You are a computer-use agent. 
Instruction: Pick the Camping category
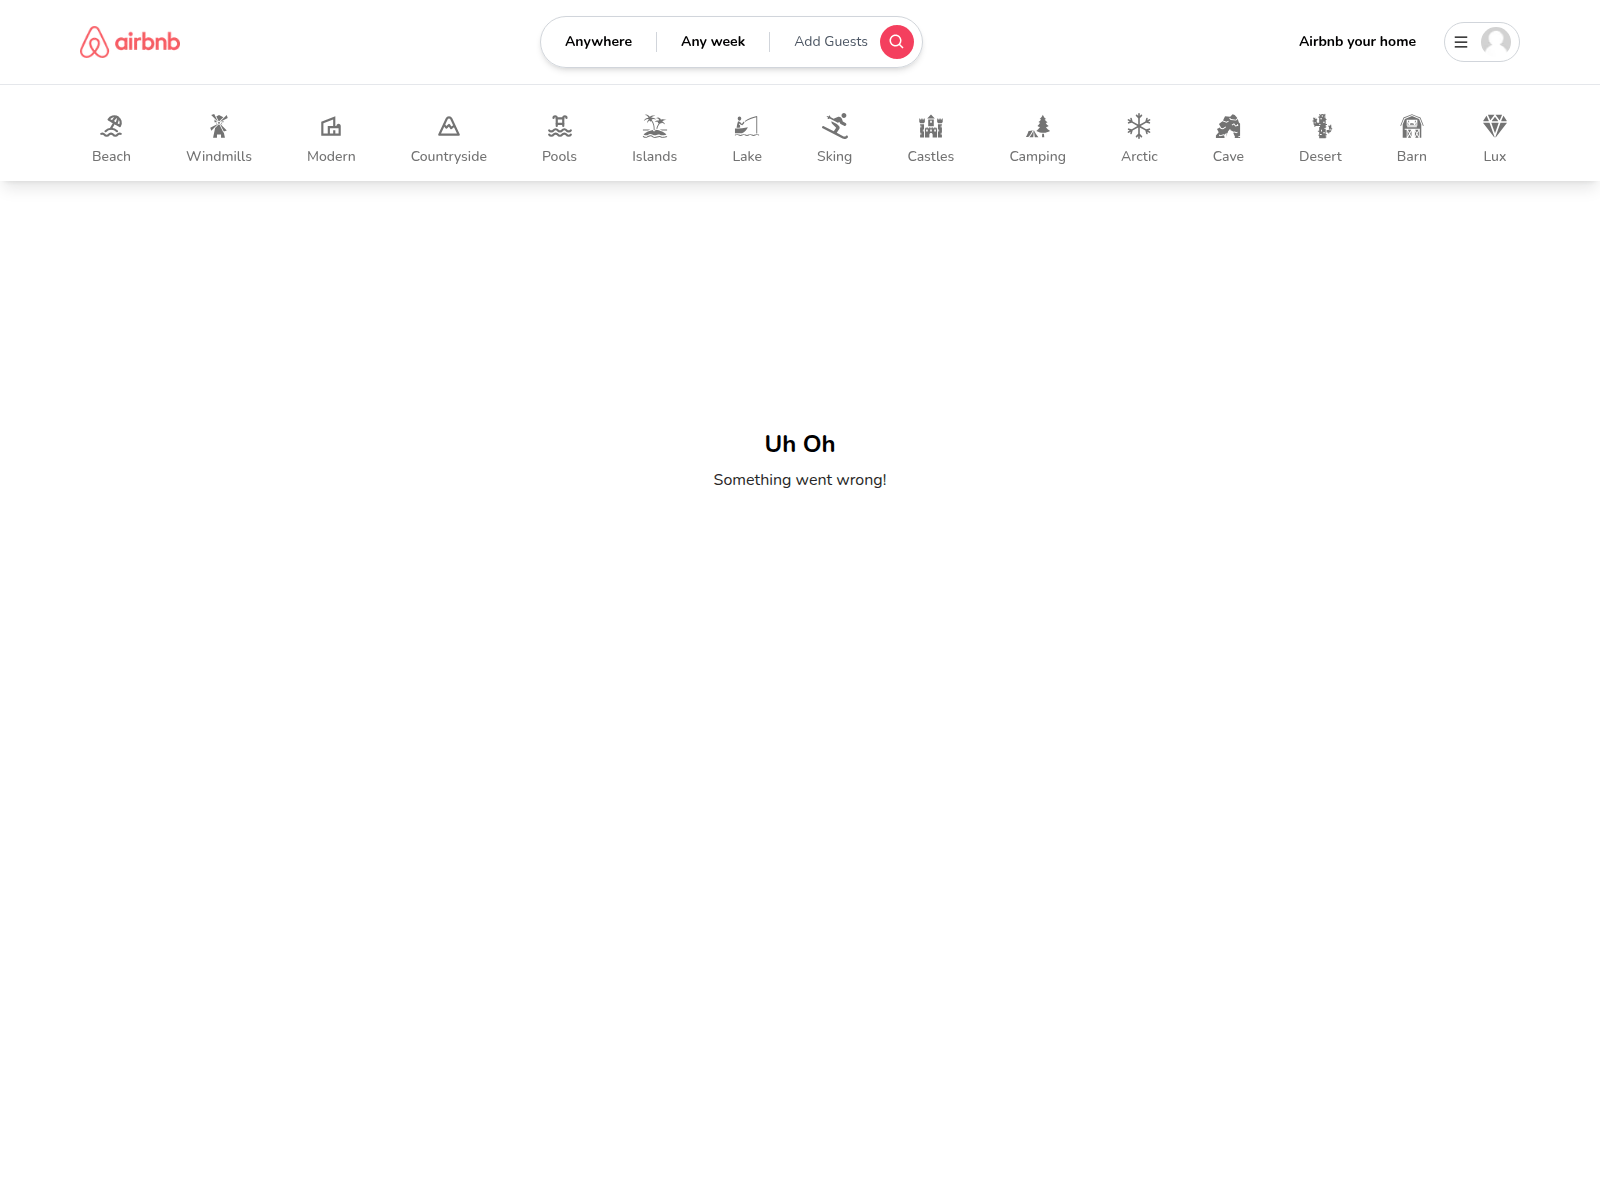(1037, 128)
